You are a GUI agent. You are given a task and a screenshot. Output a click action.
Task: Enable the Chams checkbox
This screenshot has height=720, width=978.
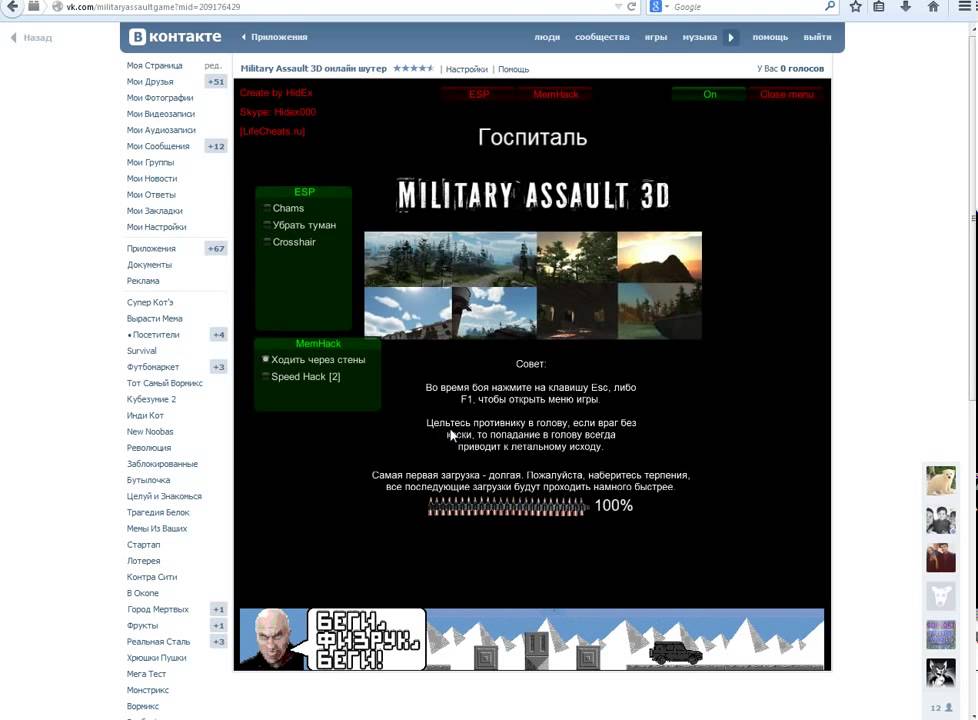[x=267, y=208]
